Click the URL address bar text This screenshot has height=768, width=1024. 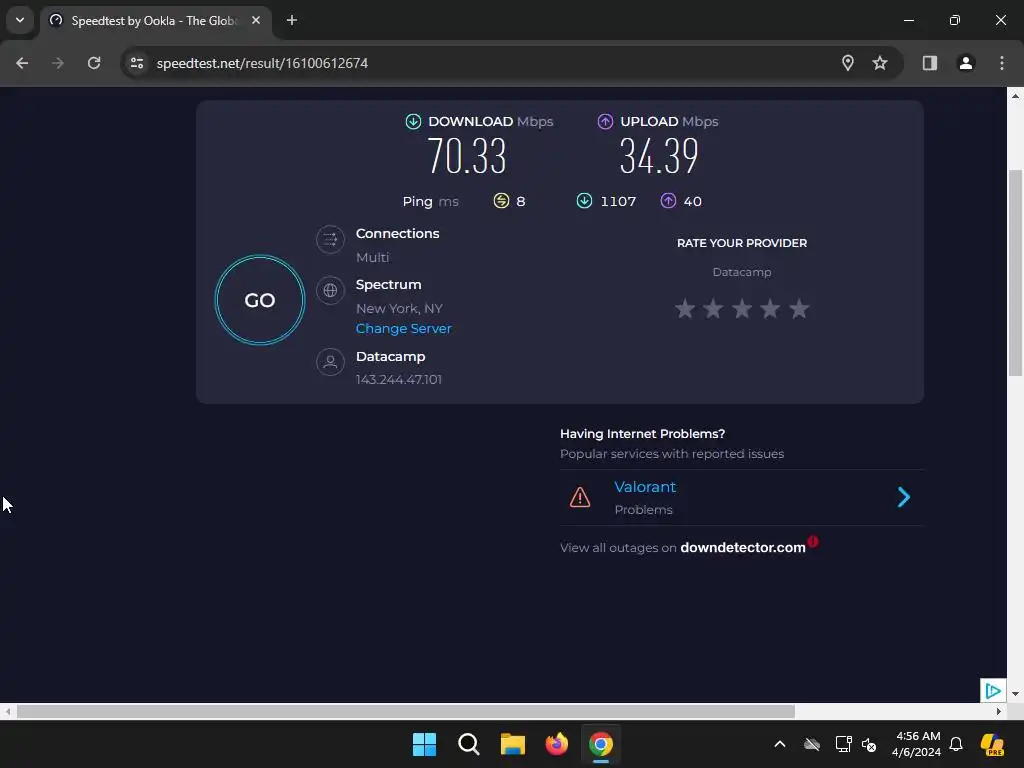coord(262,63)
